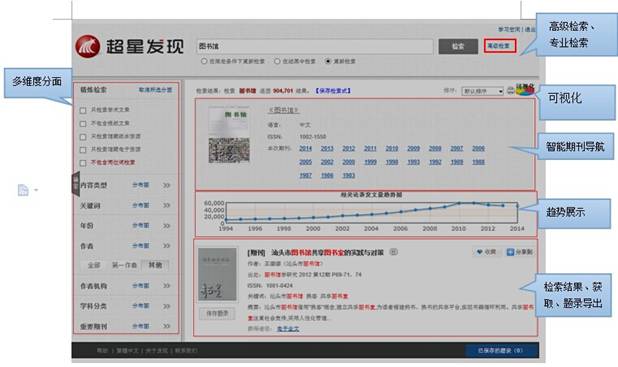The width and height of the screenshot is (618, 367).
Task: Tick the red-labeled last refine checkbox
Action: coord(83,163)
